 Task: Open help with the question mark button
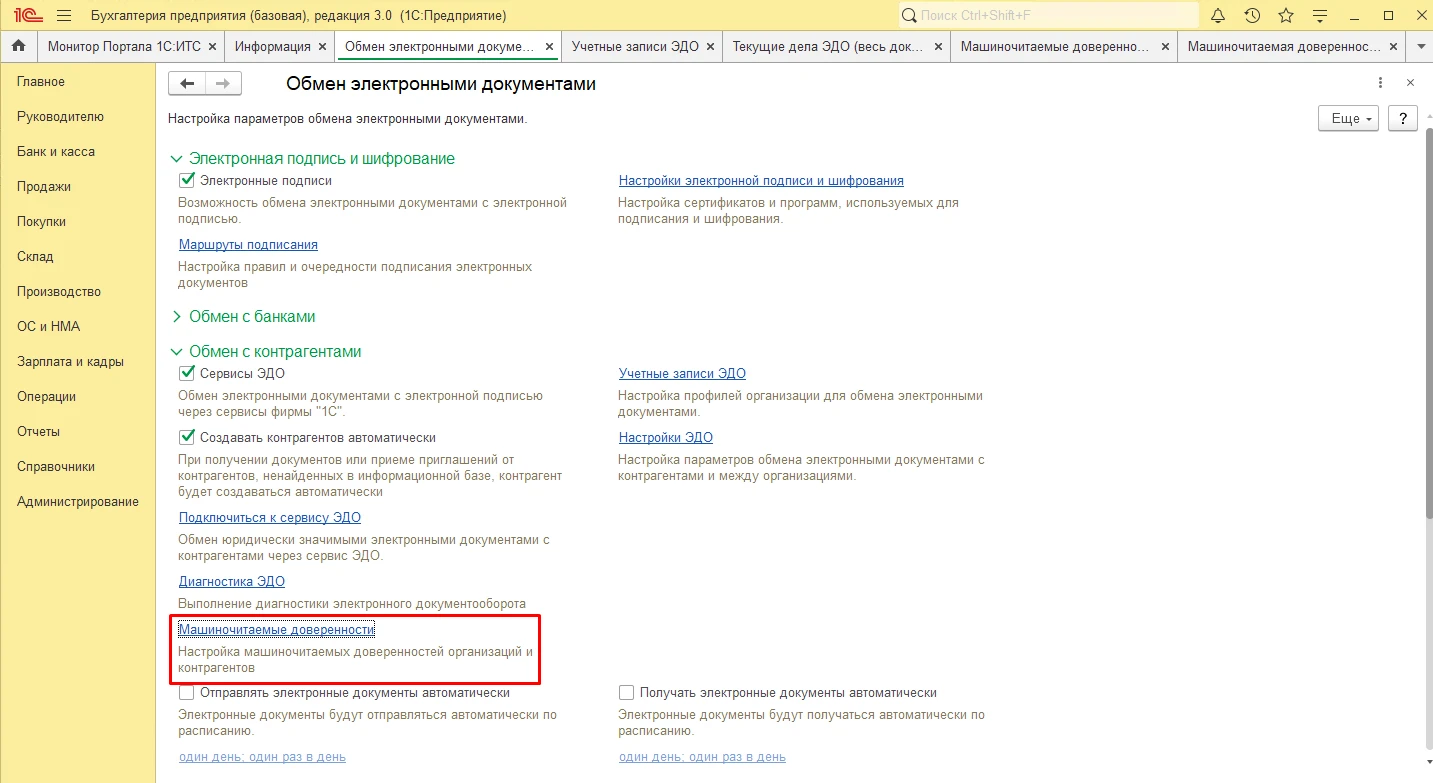coord(1403,118)
